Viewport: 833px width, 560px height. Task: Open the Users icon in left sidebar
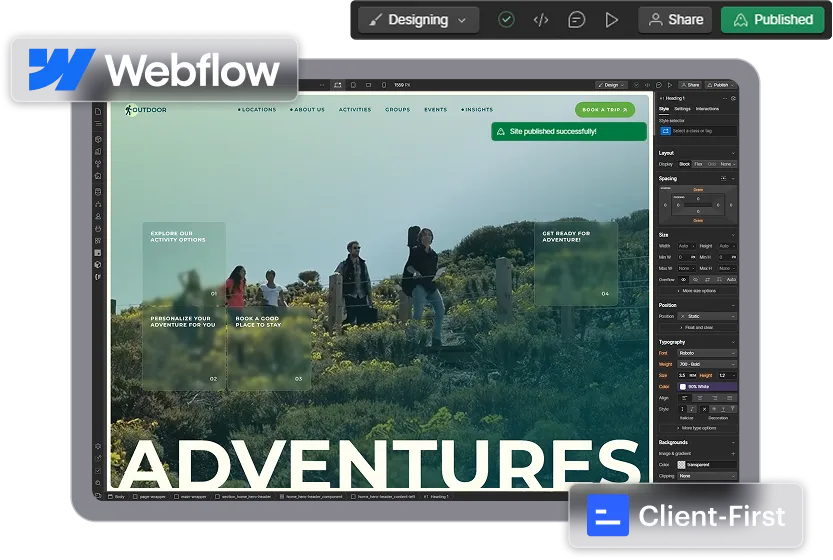click(x=98, y=216)
